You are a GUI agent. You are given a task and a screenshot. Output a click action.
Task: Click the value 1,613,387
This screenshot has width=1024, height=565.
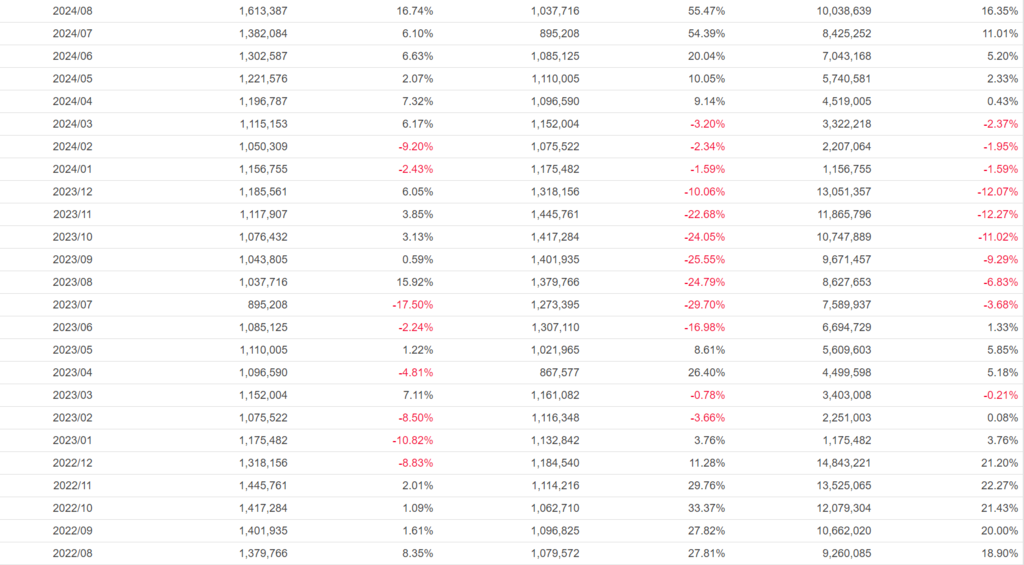click(263, 10)
